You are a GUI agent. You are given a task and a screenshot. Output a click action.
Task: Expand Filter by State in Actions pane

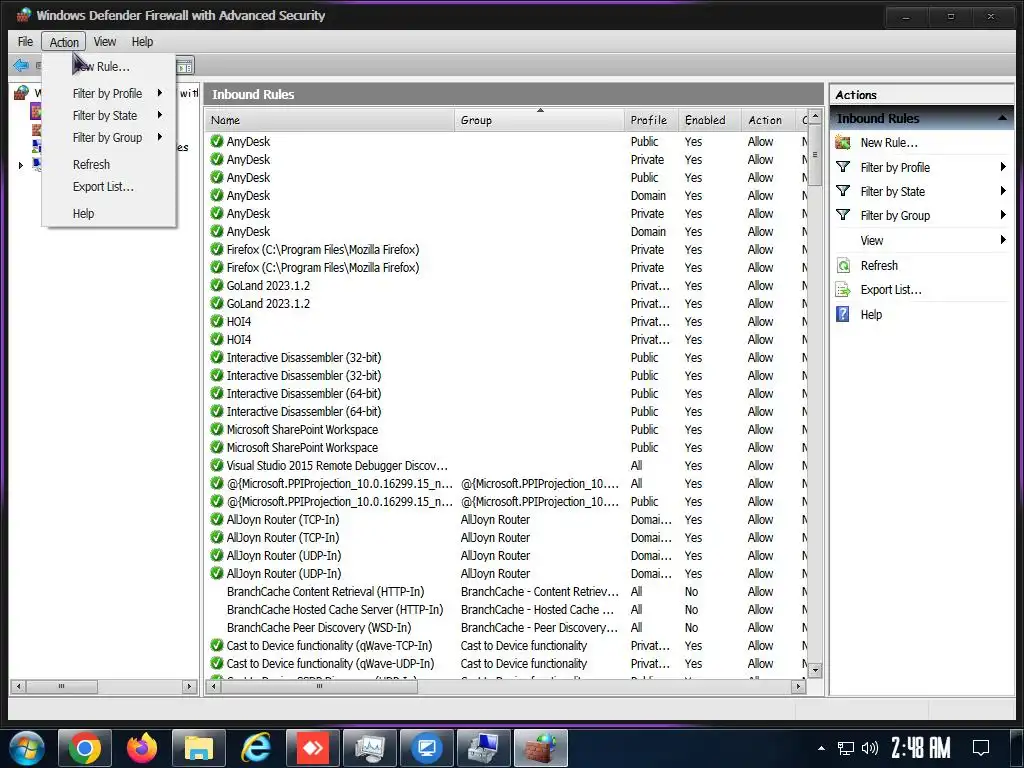[x=1003, y=191]
